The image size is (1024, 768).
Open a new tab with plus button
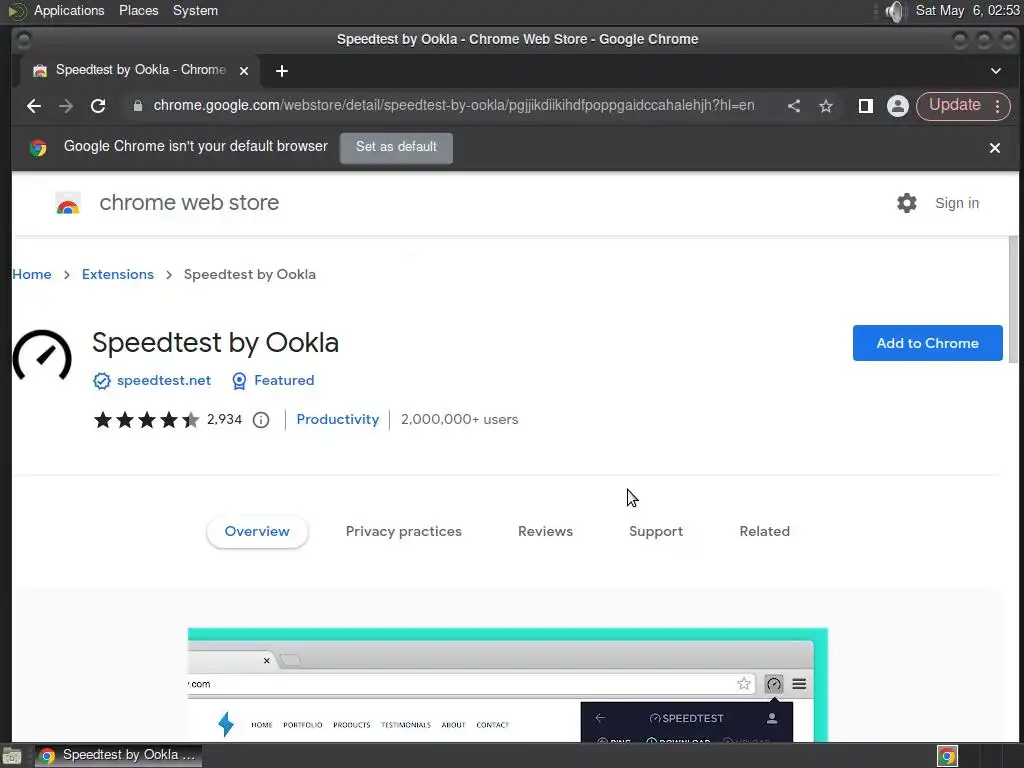click(x=281, y=71)
